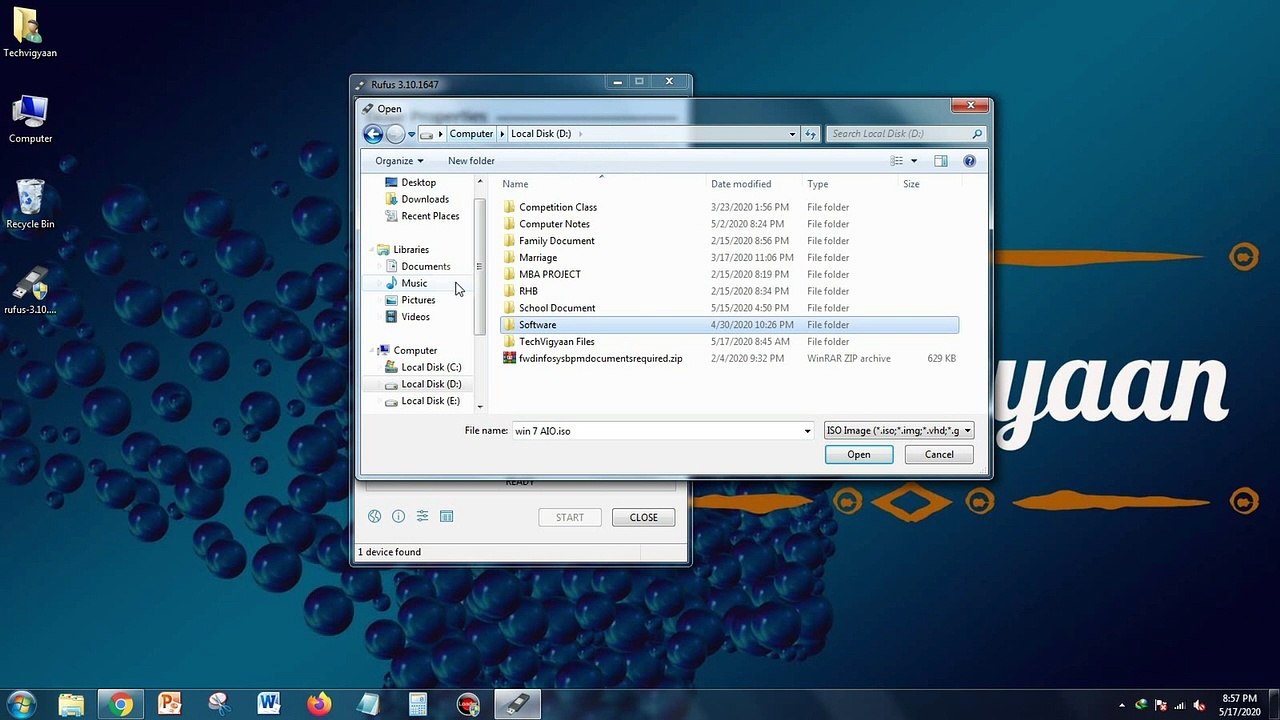
Task: Change view with the views icon
Action: click(x=897, y=161)
